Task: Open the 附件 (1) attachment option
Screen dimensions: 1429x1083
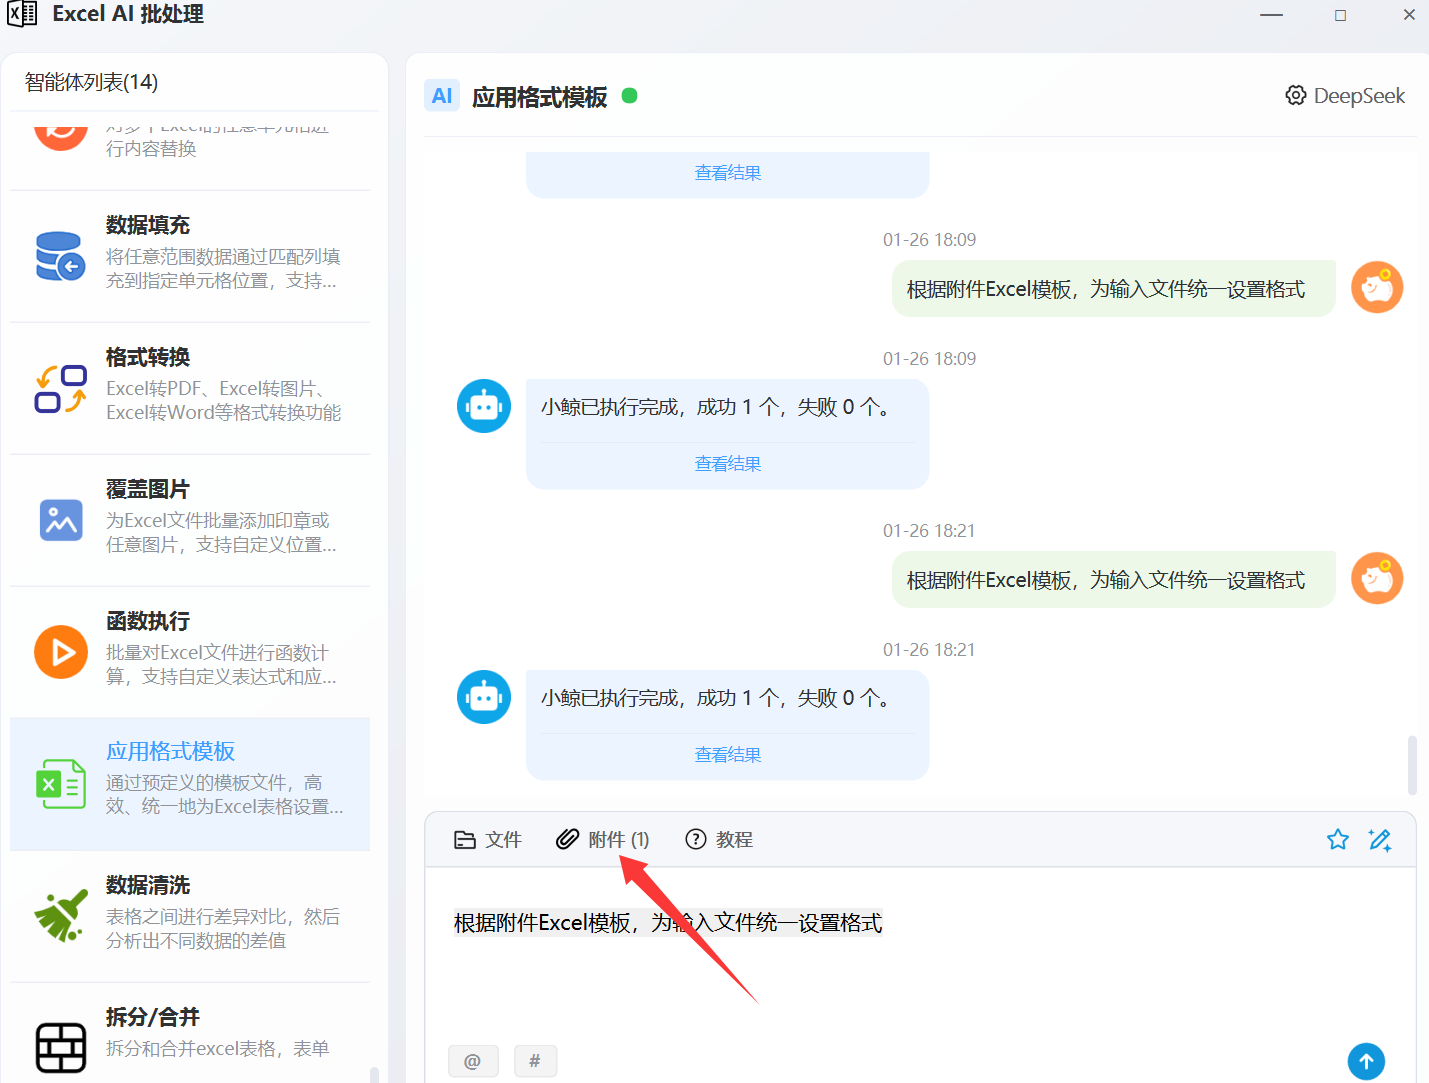Action: click(603, 840)
